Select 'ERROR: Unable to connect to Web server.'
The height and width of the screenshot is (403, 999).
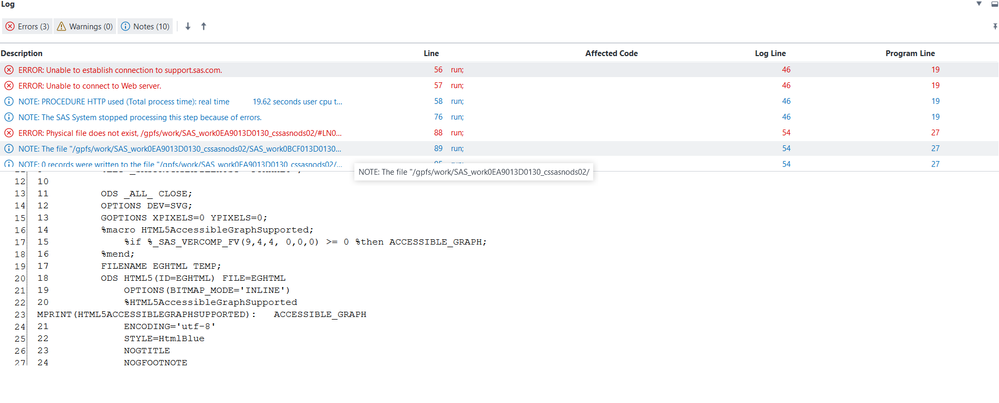[89, 85]
